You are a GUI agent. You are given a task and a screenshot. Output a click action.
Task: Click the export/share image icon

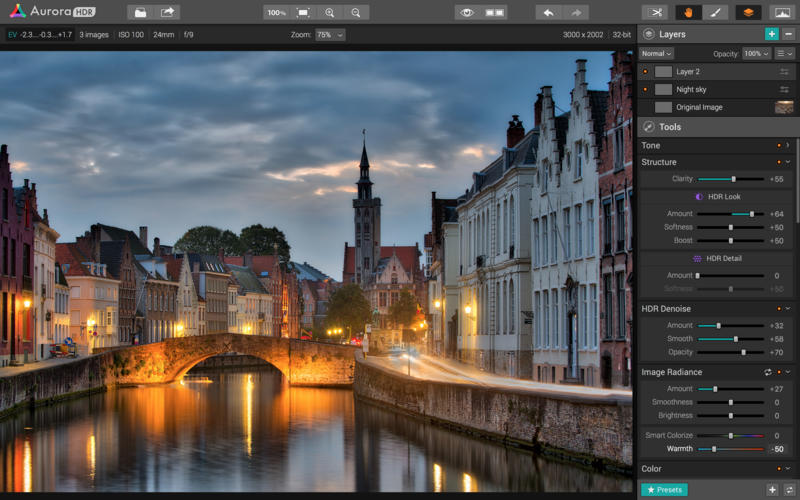[x=167, y=12]
